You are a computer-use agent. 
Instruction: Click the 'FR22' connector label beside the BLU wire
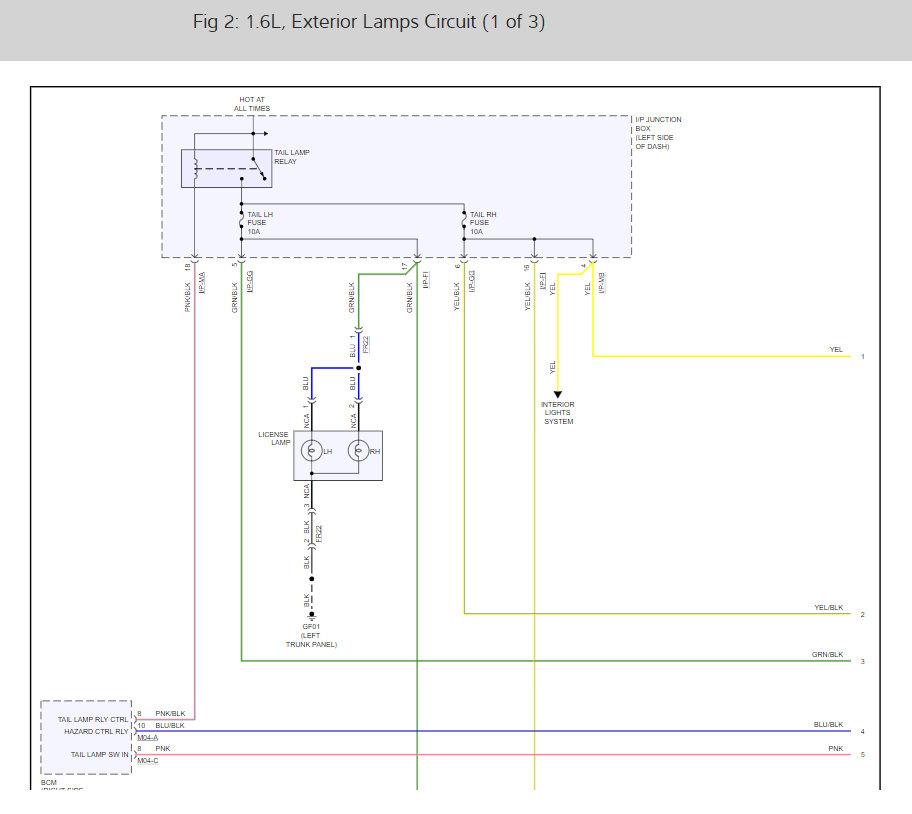point(365,345)
